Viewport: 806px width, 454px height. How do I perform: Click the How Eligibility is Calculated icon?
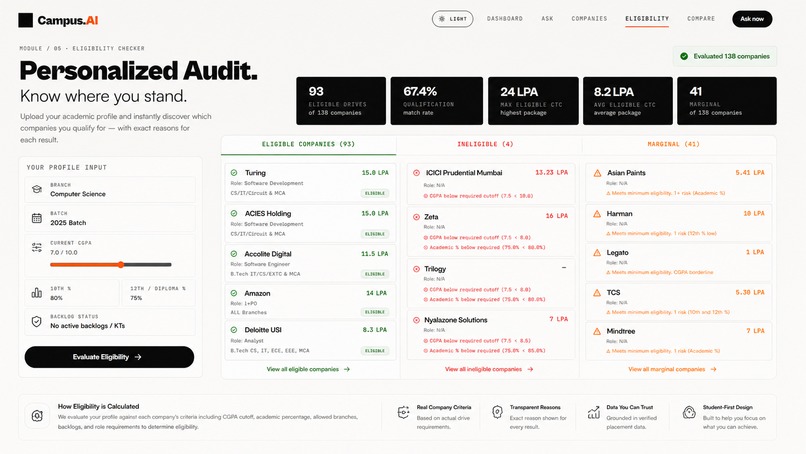(37, 416)
